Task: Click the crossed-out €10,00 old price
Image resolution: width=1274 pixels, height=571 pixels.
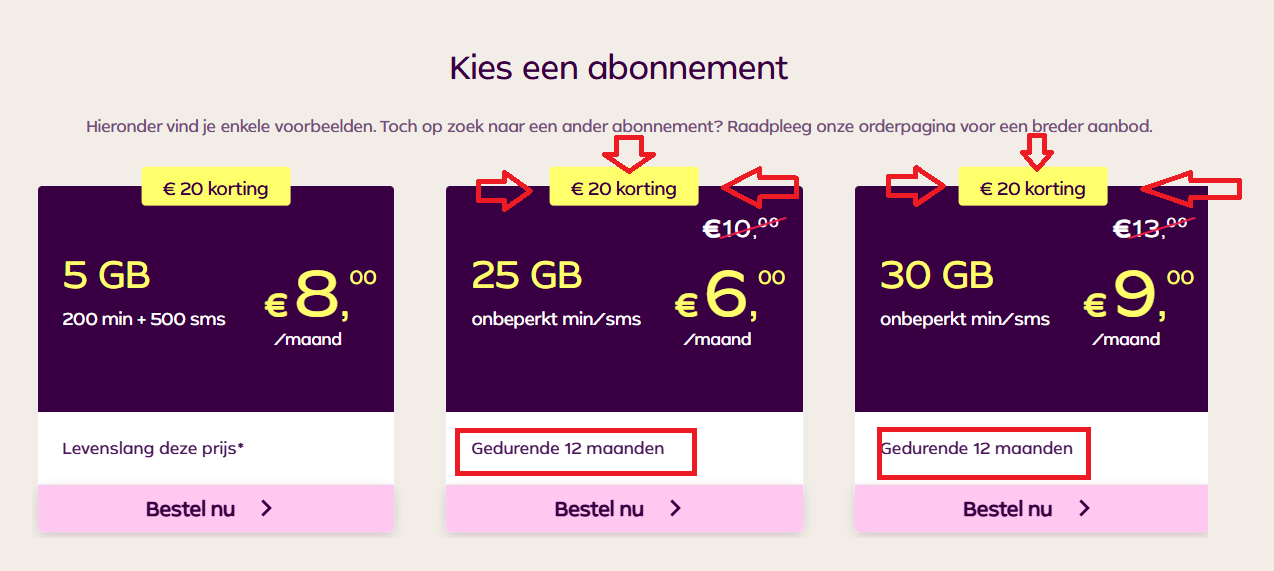Action: (x=744, y=229)
